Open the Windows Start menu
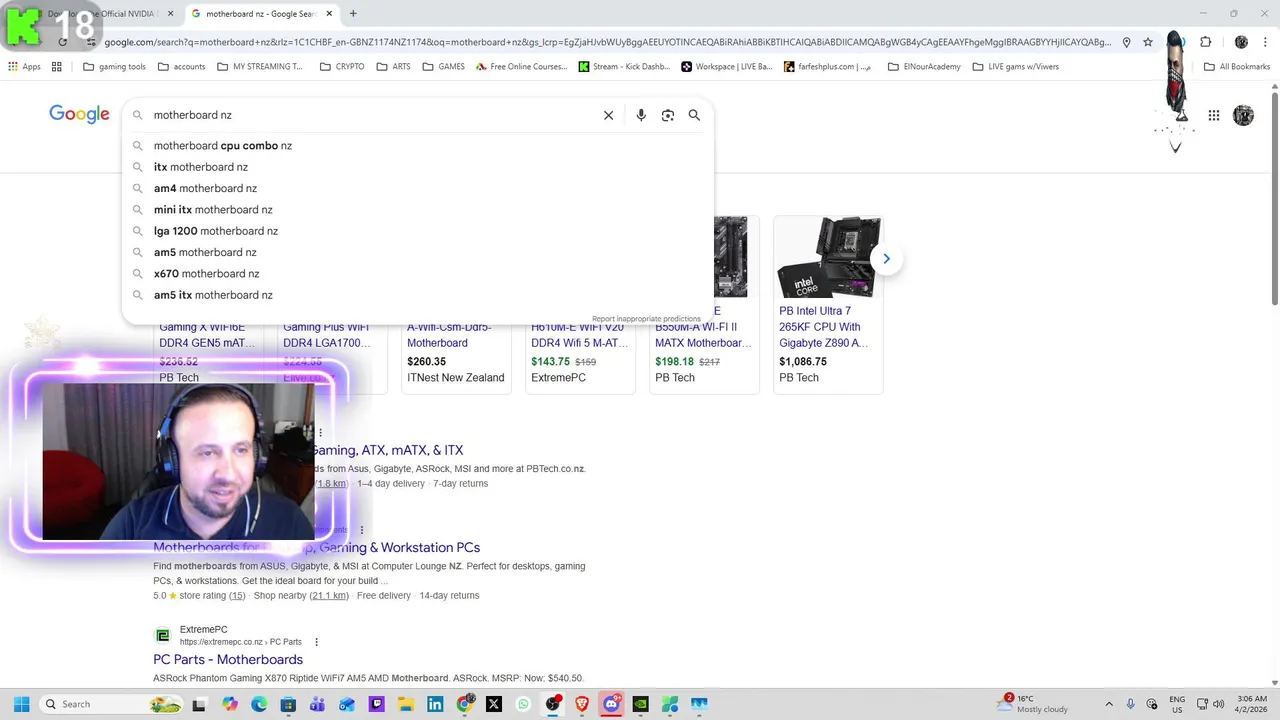The width and height of the screenshot is (1280, 720). pos(21,704)
